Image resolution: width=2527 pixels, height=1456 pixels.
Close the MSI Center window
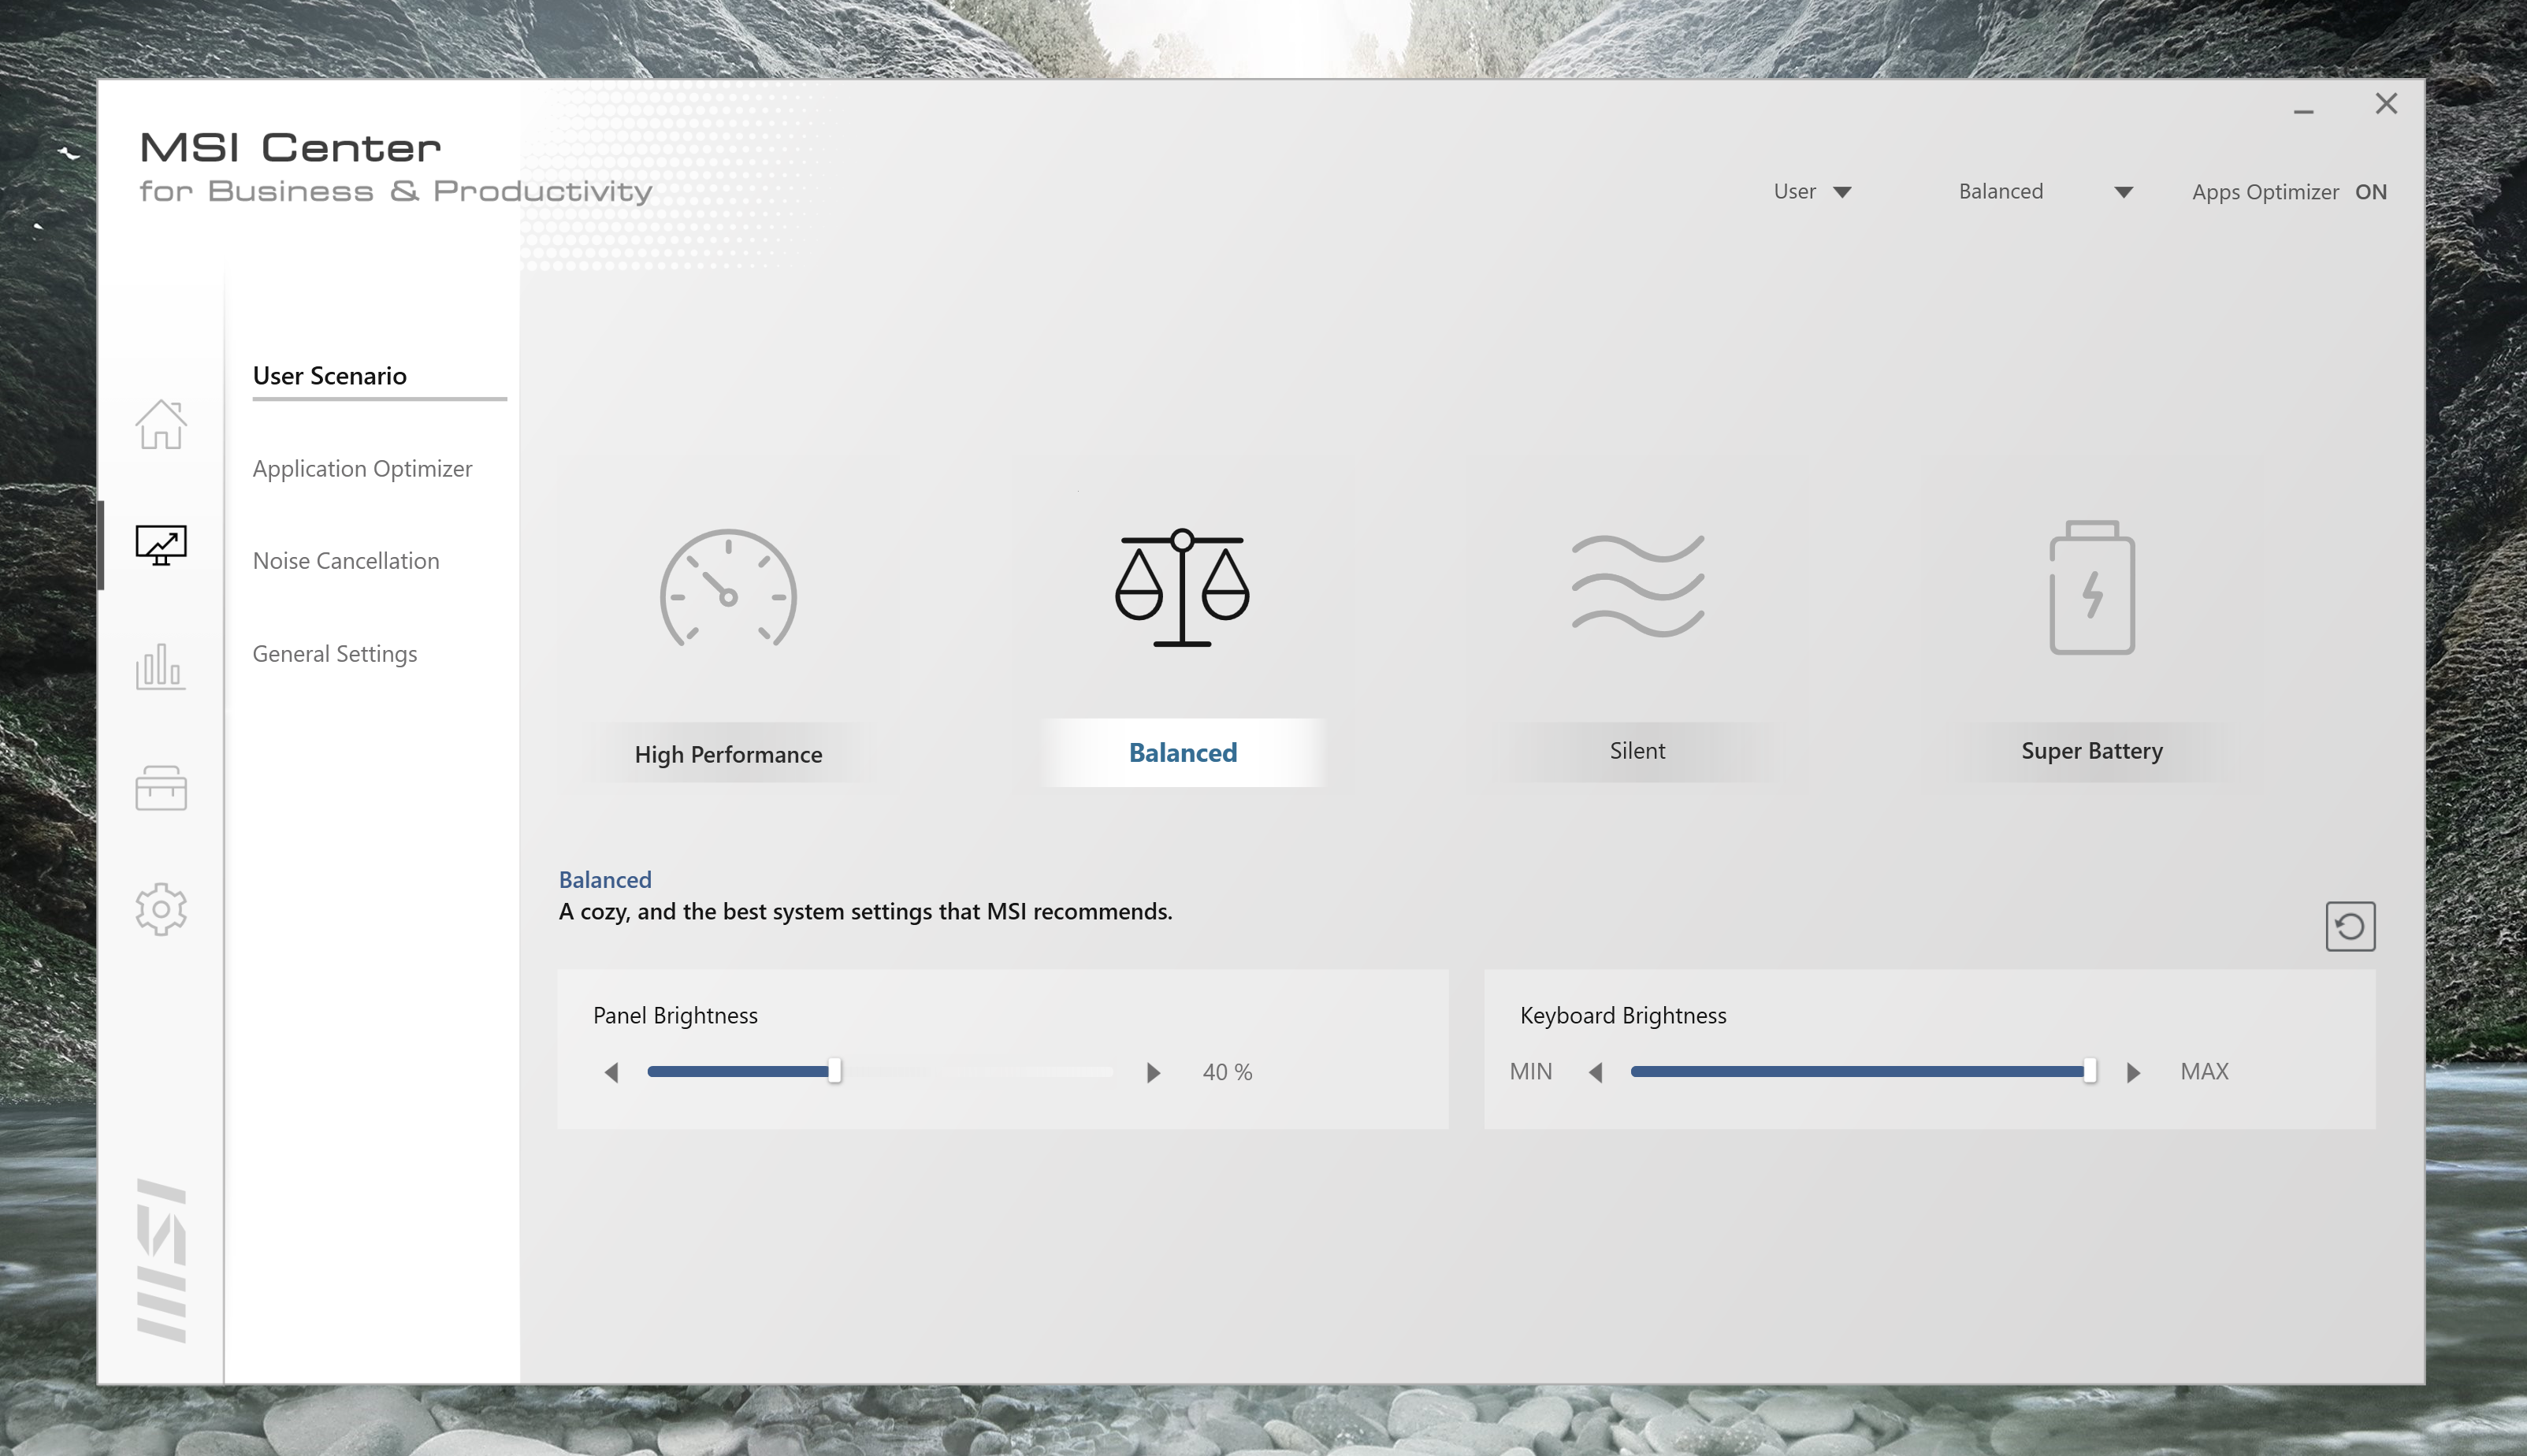pos(2387,104)
